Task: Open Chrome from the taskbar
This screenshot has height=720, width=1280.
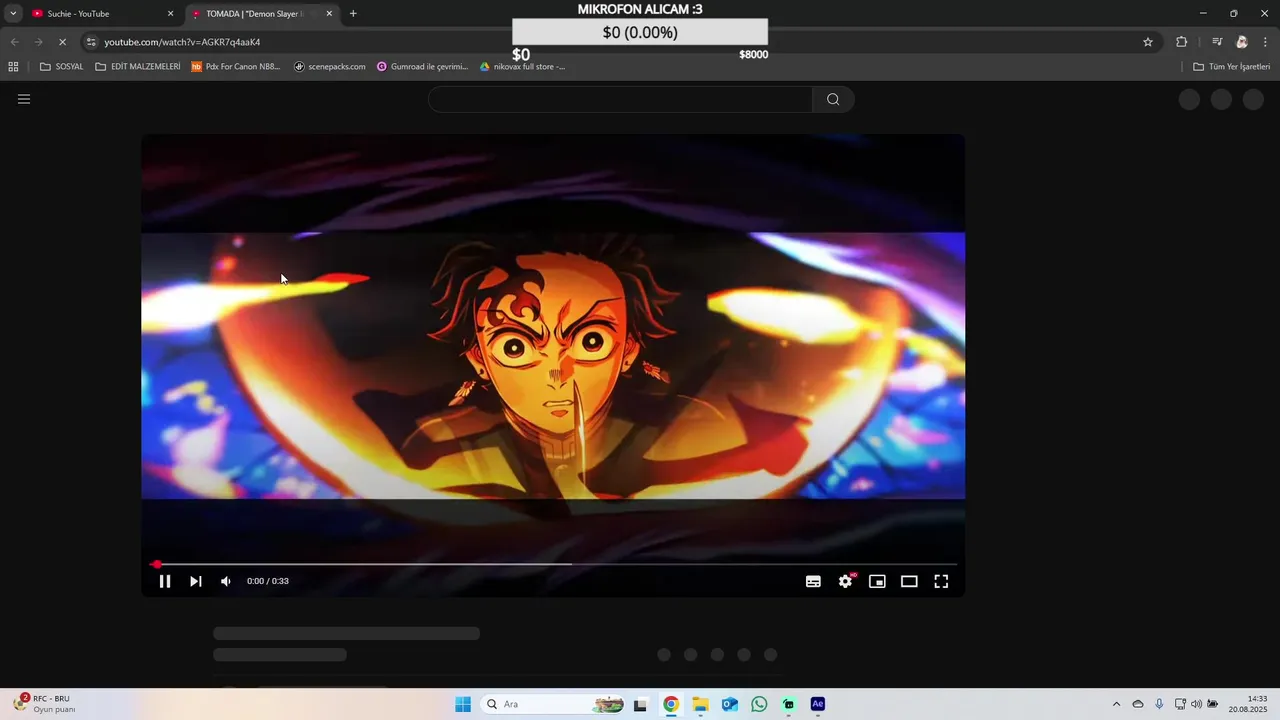Action: tap(671, 704)
